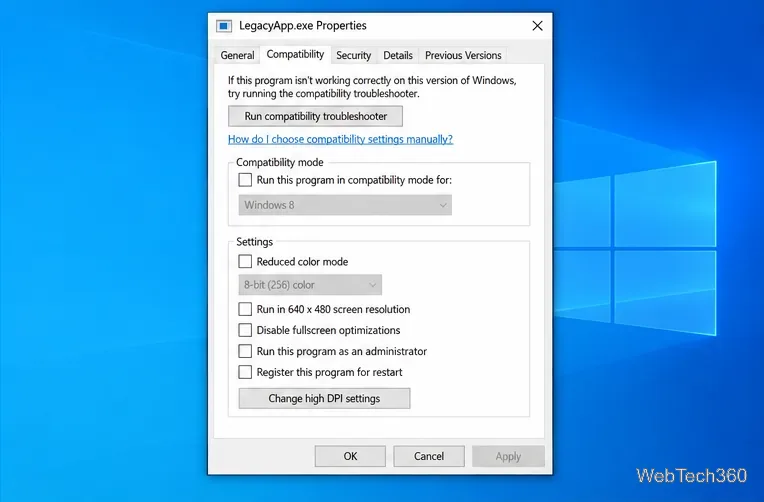Close the LegacyApp.exe Properties dialog
This screenshot has width=764, height=502.
[x=537, y=26]
